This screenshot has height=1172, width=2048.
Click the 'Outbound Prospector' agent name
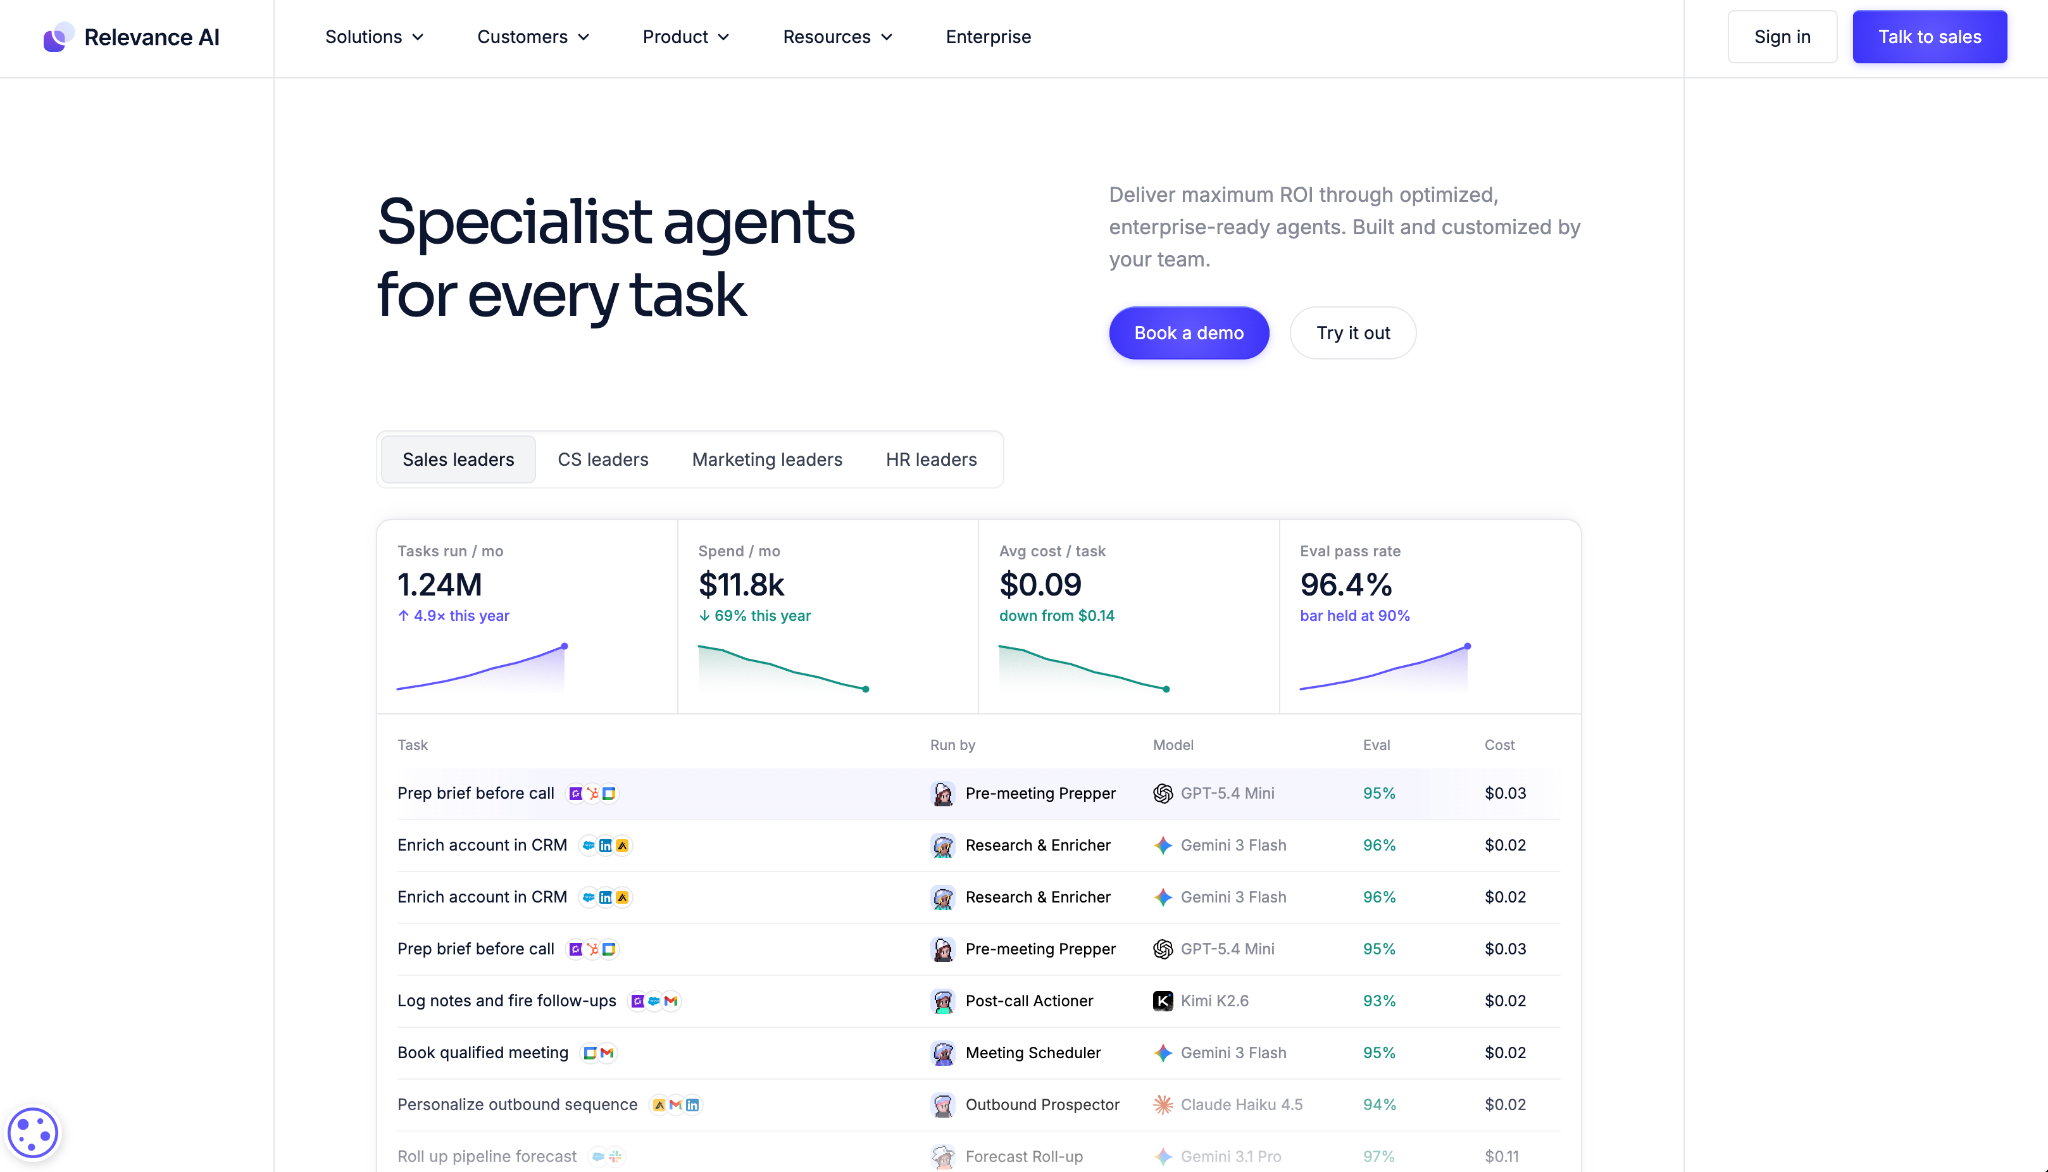[x=1042, y=1105]
